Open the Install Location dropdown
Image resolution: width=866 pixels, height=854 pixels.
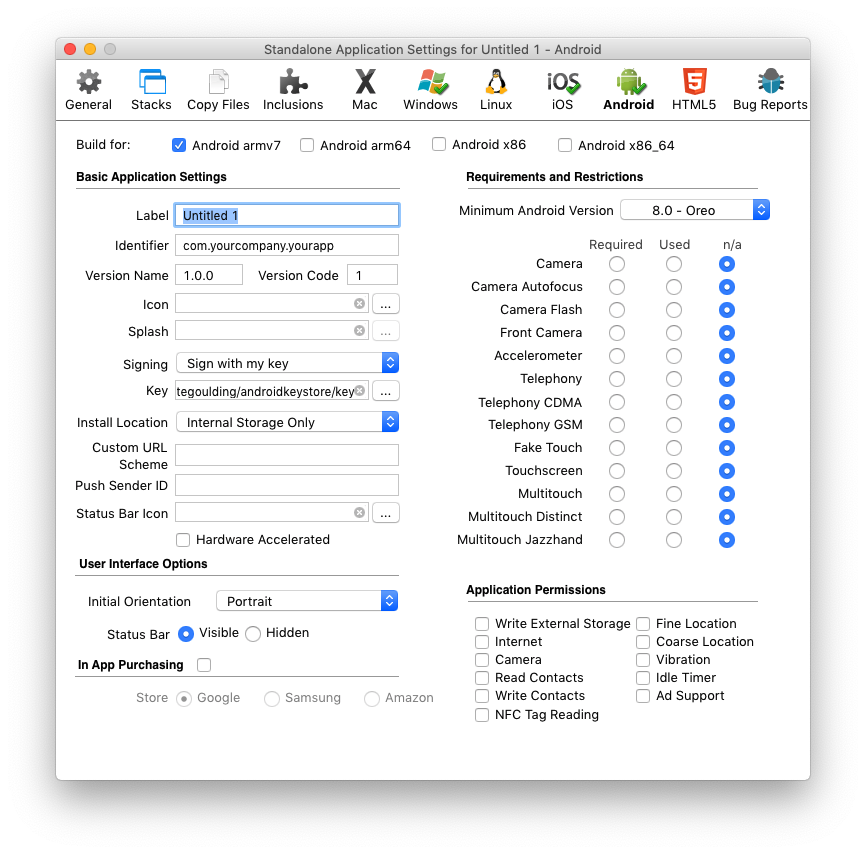287,422
